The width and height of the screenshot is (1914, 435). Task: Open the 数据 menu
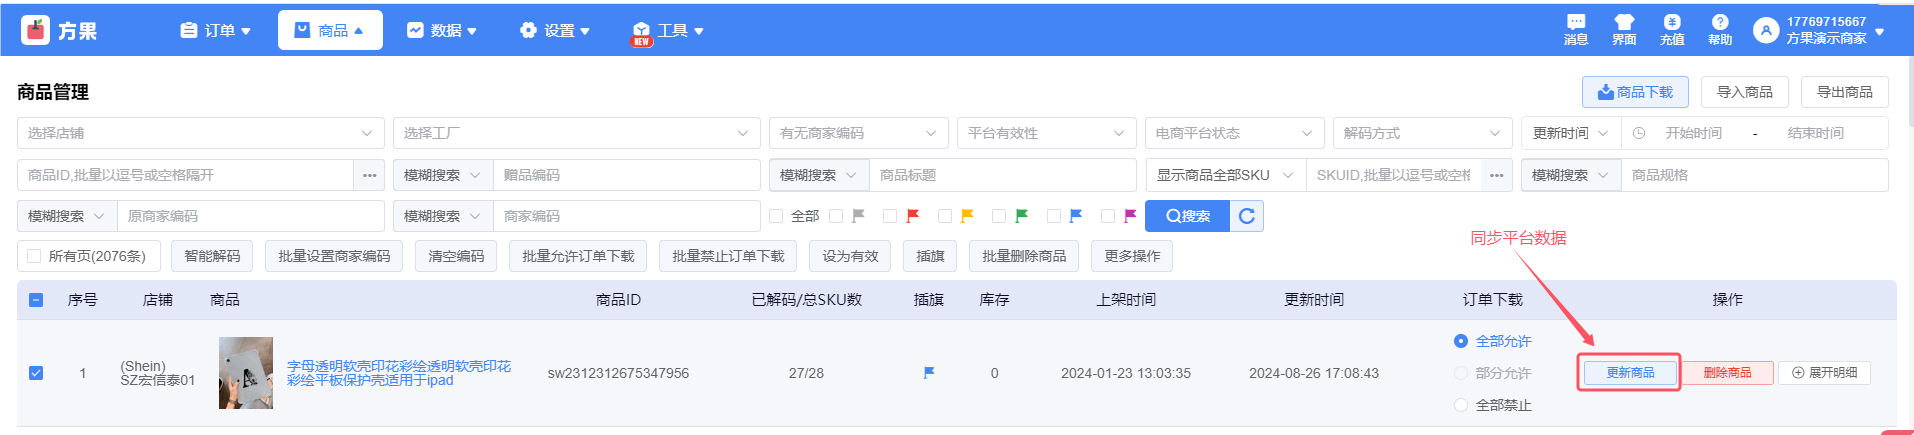tap(441, 31)
